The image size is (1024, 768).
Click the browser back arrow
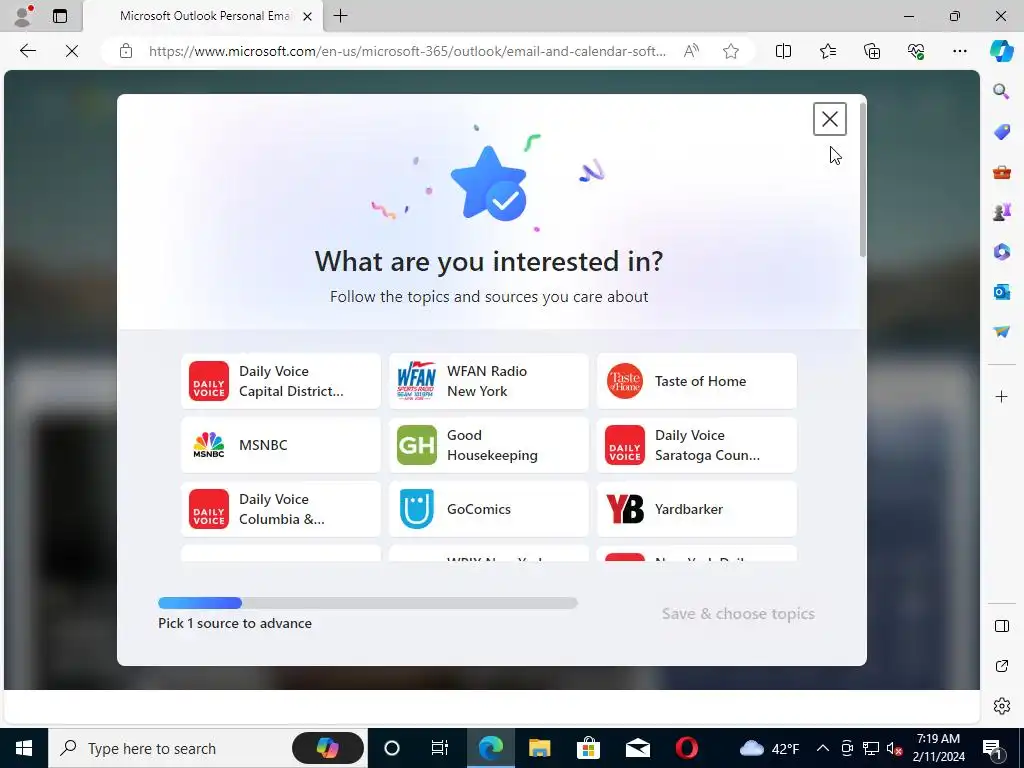pyautogui.click(x=27, y=51)
